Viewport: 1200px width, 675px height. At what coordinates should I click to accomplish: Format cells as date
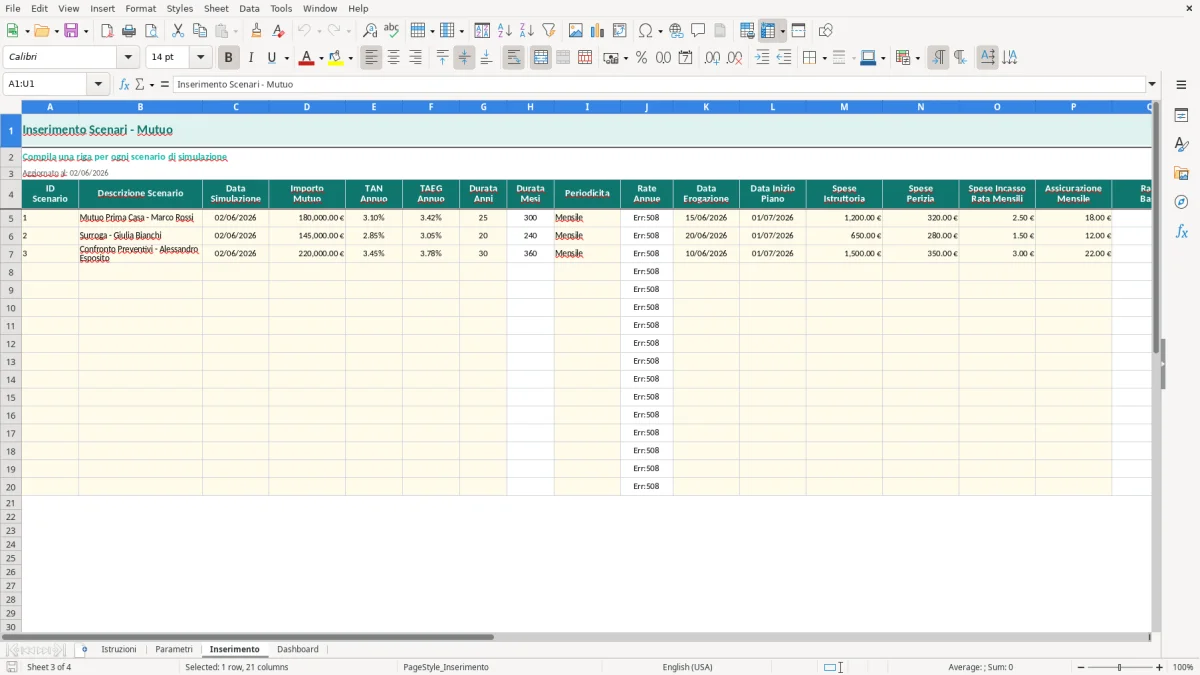point(685,58)
